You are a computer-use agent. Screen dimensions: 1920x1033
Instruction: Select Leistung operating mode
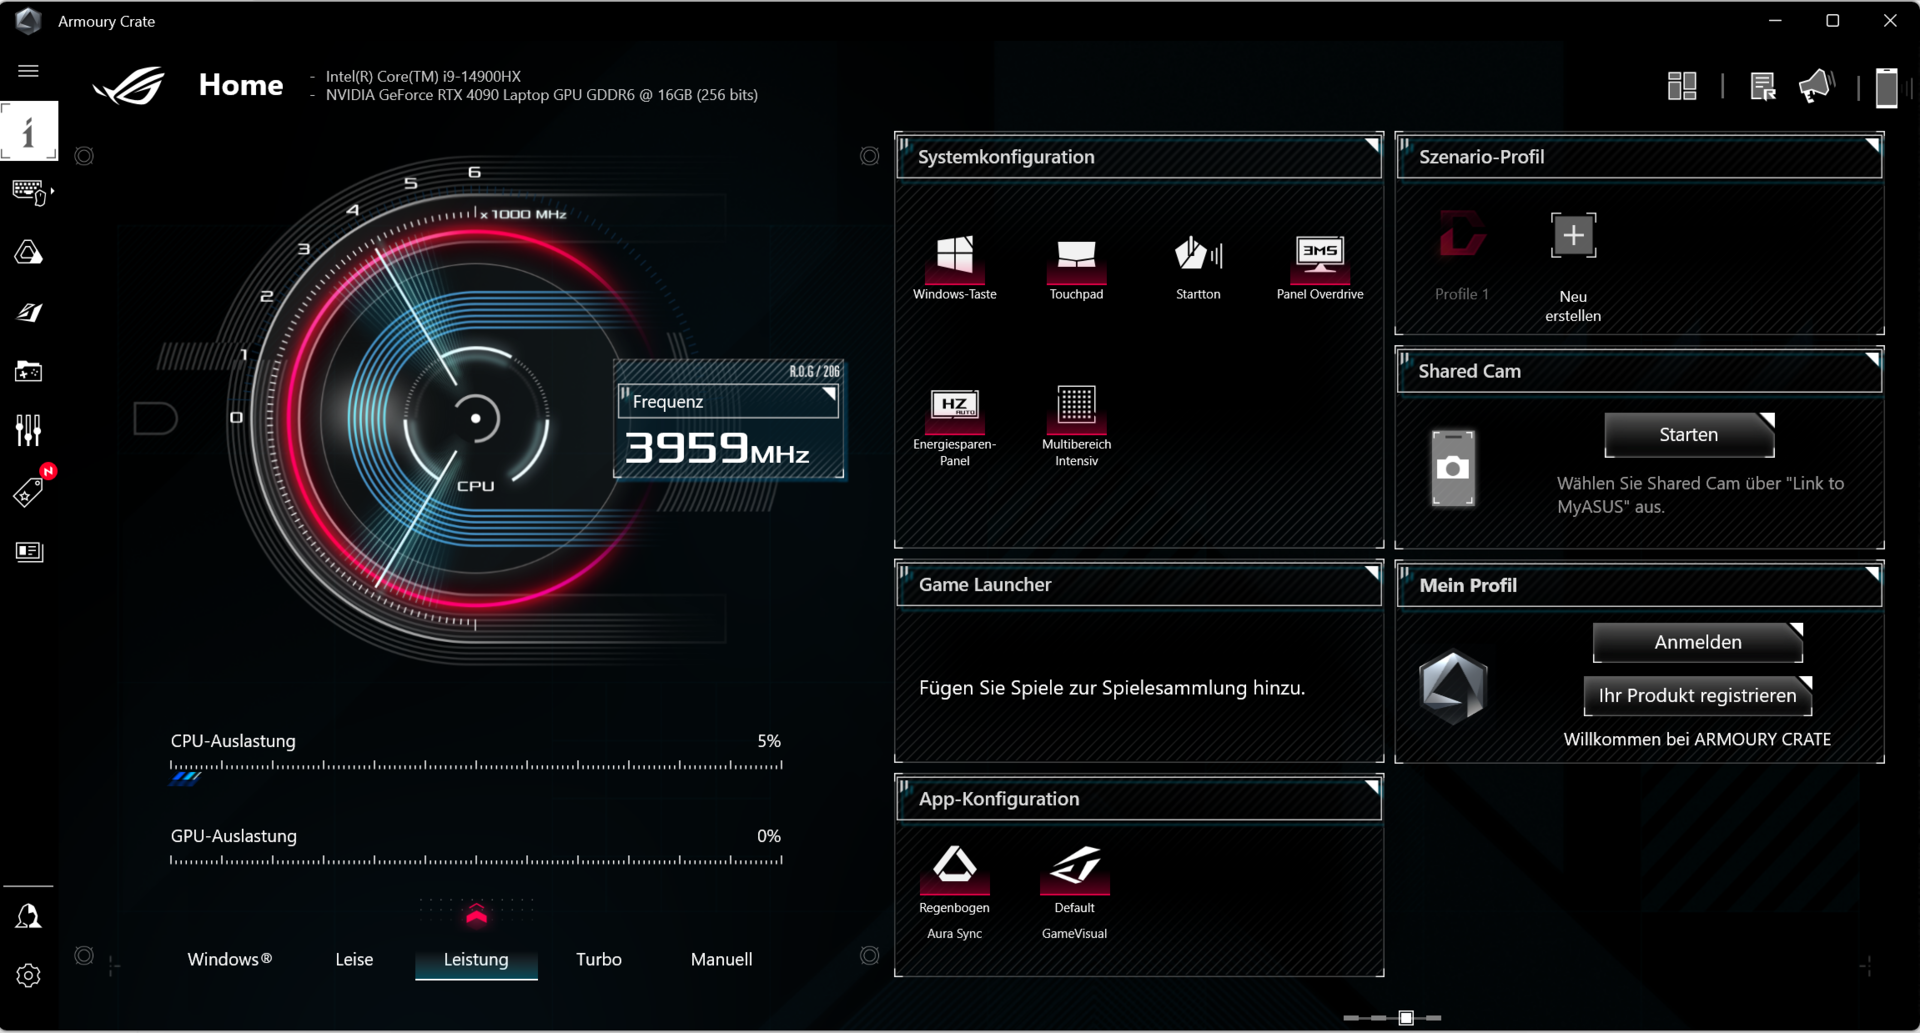click(x=476, y=959)
